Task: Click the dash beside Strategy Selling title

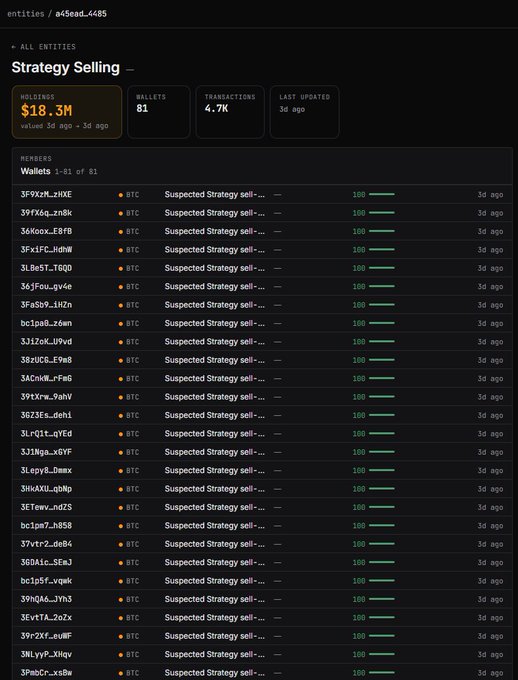Action: (x=130, y=69)
